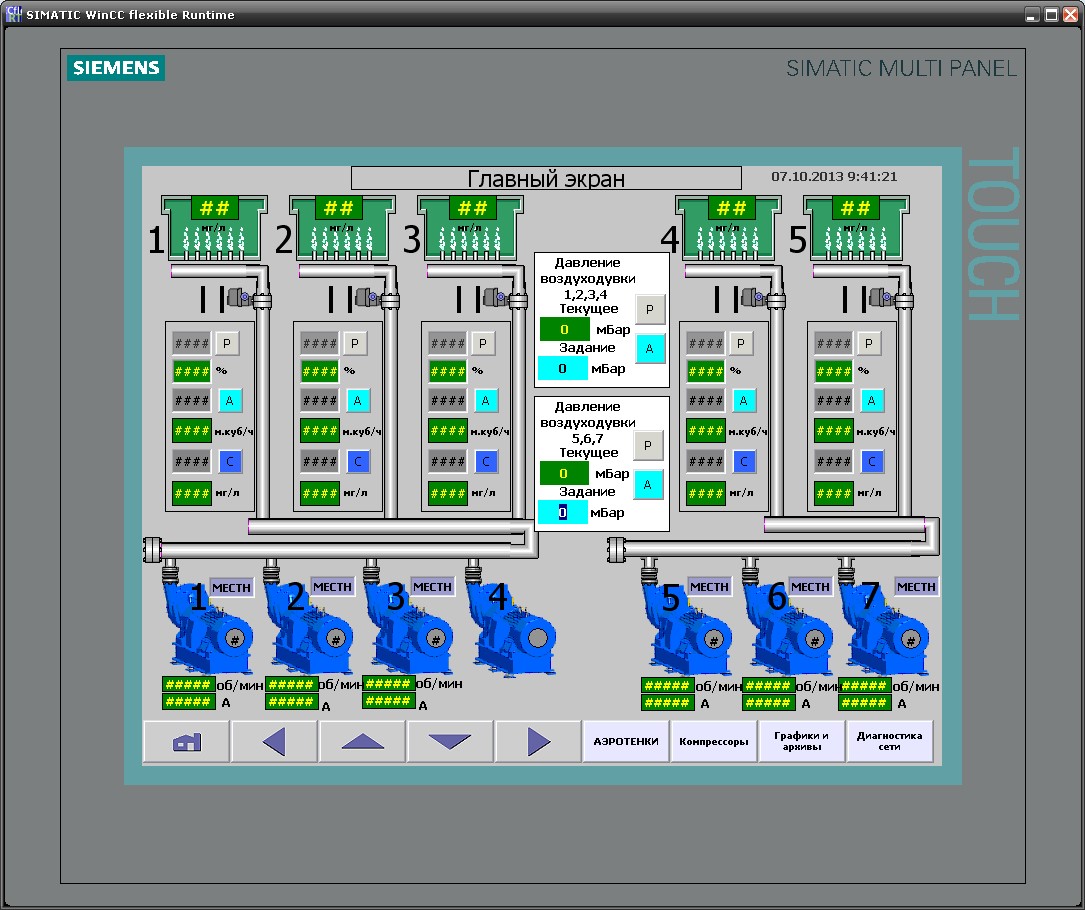The width and height of the screenshot is (1085, 910).
Task: Open the АЭРОТЕНКИ screen
Action: [626, 742]
